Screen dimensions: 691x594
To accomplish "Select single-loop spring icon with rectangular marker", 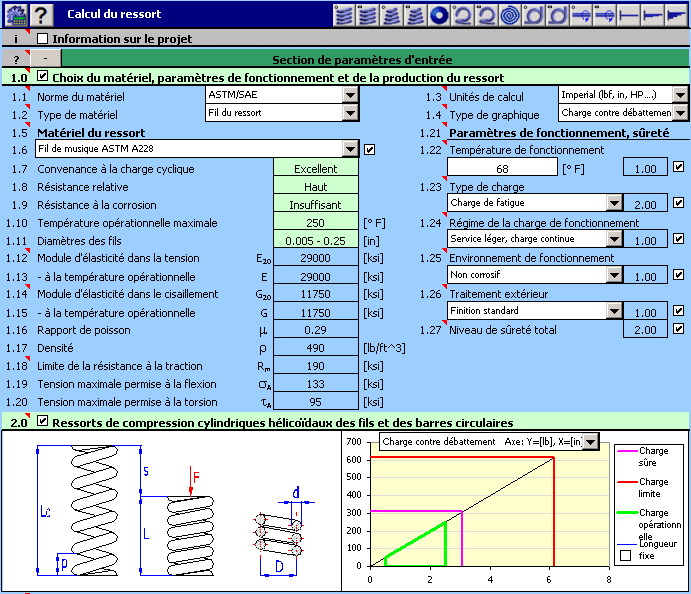I will tap(487, 15).
